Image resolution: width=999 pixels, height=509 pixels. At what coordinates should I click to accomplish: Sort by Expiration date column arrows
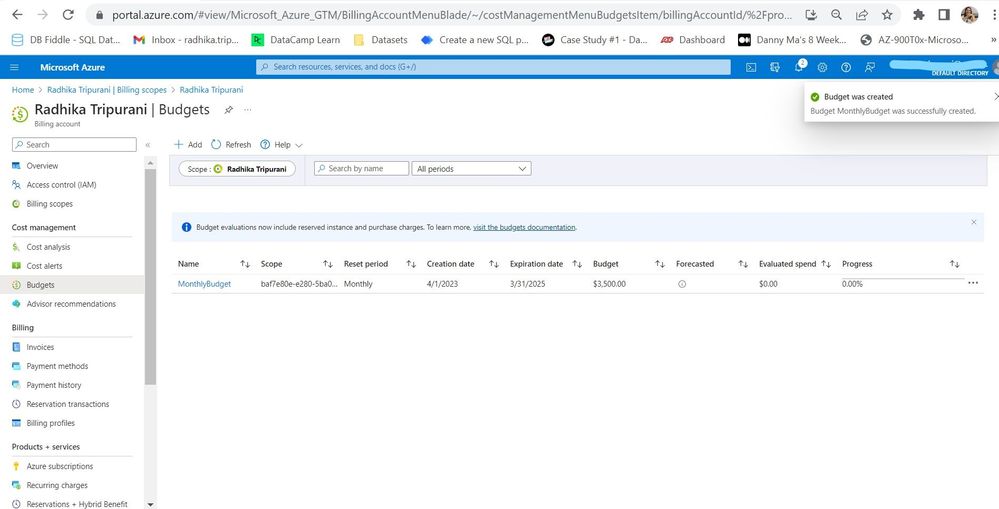[577, 264]
